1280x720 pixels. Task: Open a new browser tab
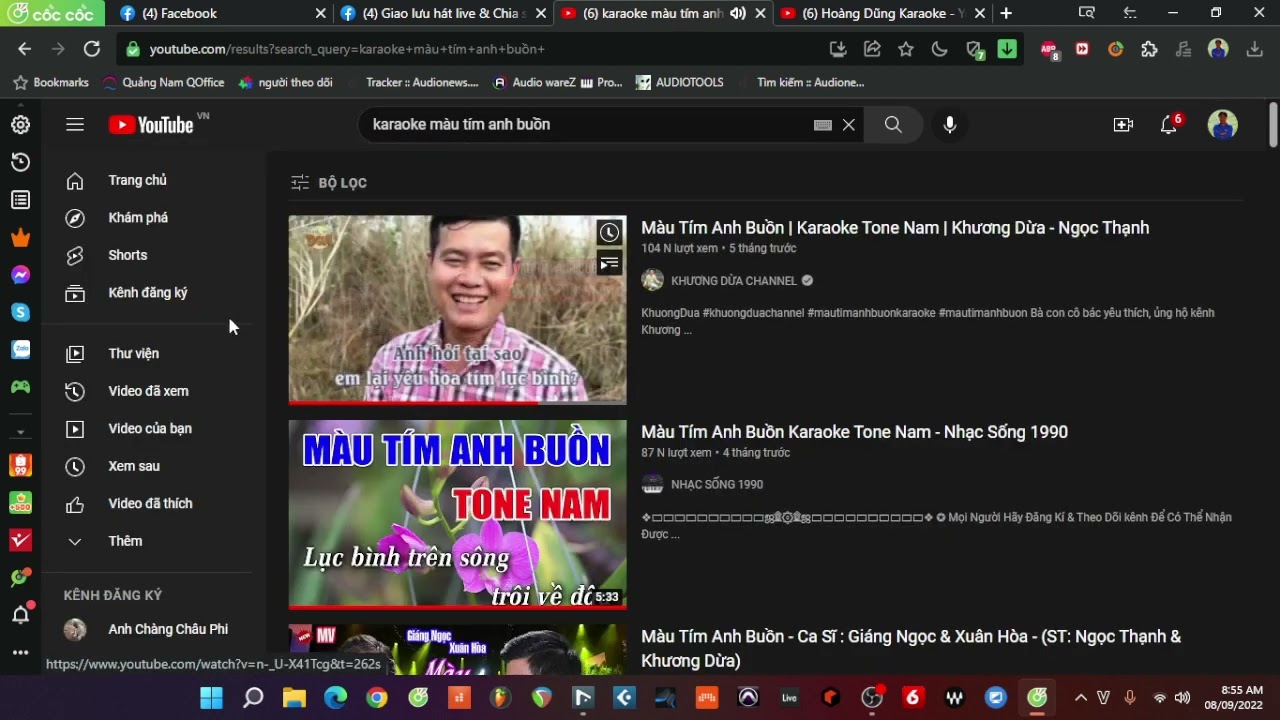click(1006, 13)
